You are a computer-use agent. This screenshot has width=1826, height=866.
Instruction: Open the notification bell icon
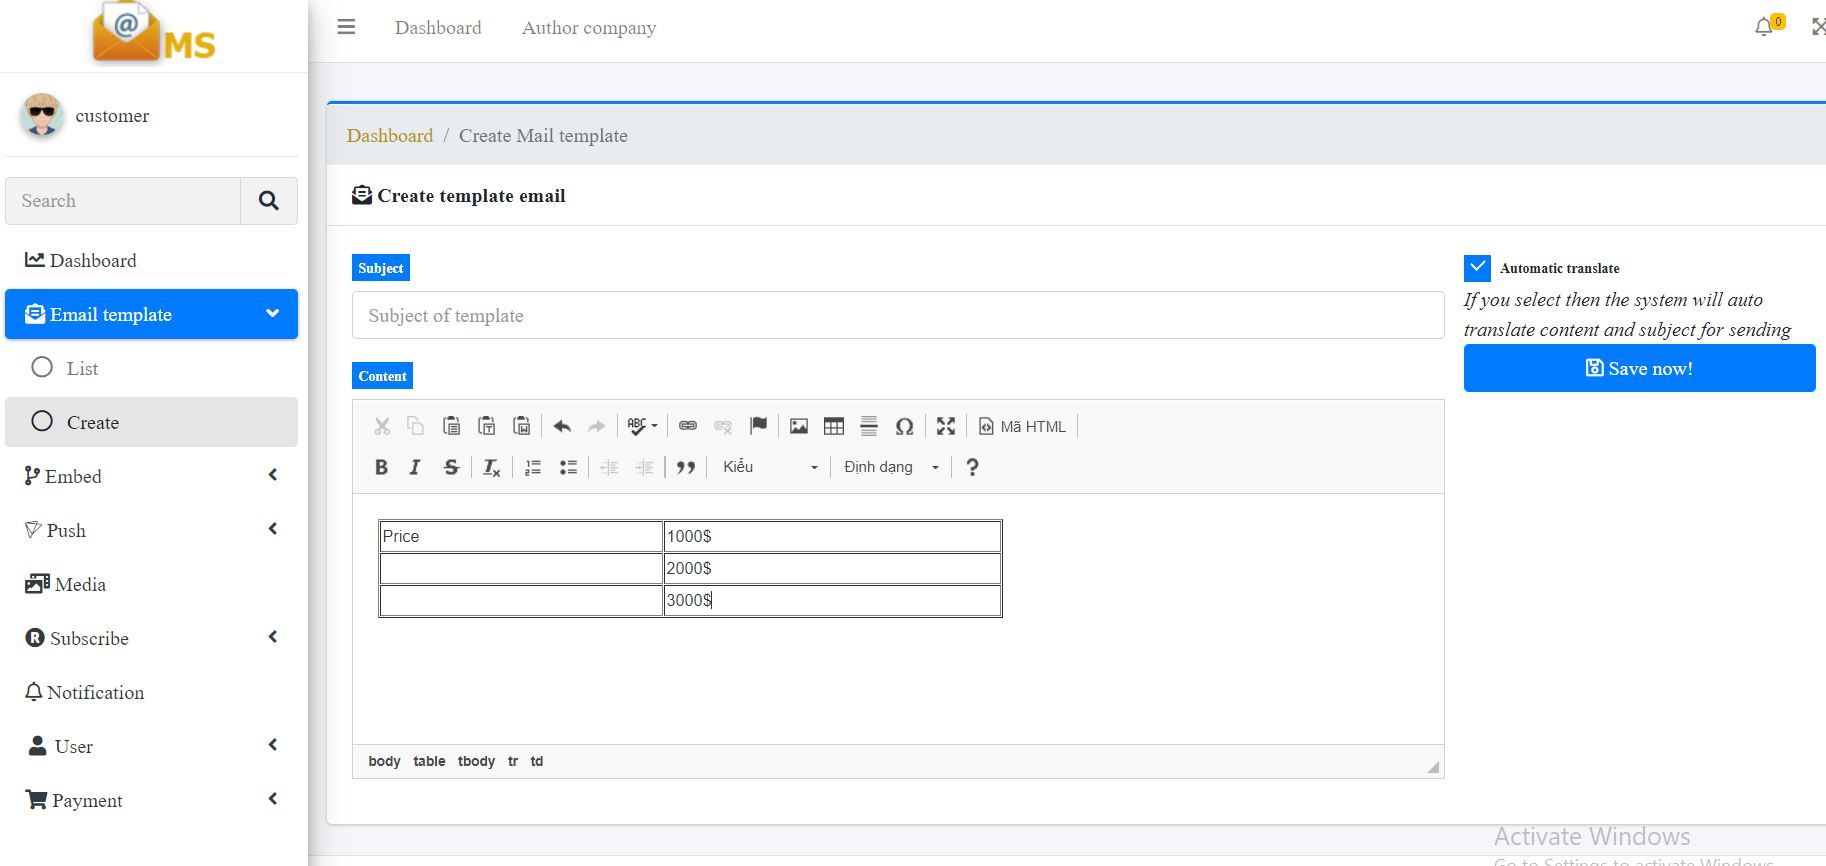tap(1764, 27)
